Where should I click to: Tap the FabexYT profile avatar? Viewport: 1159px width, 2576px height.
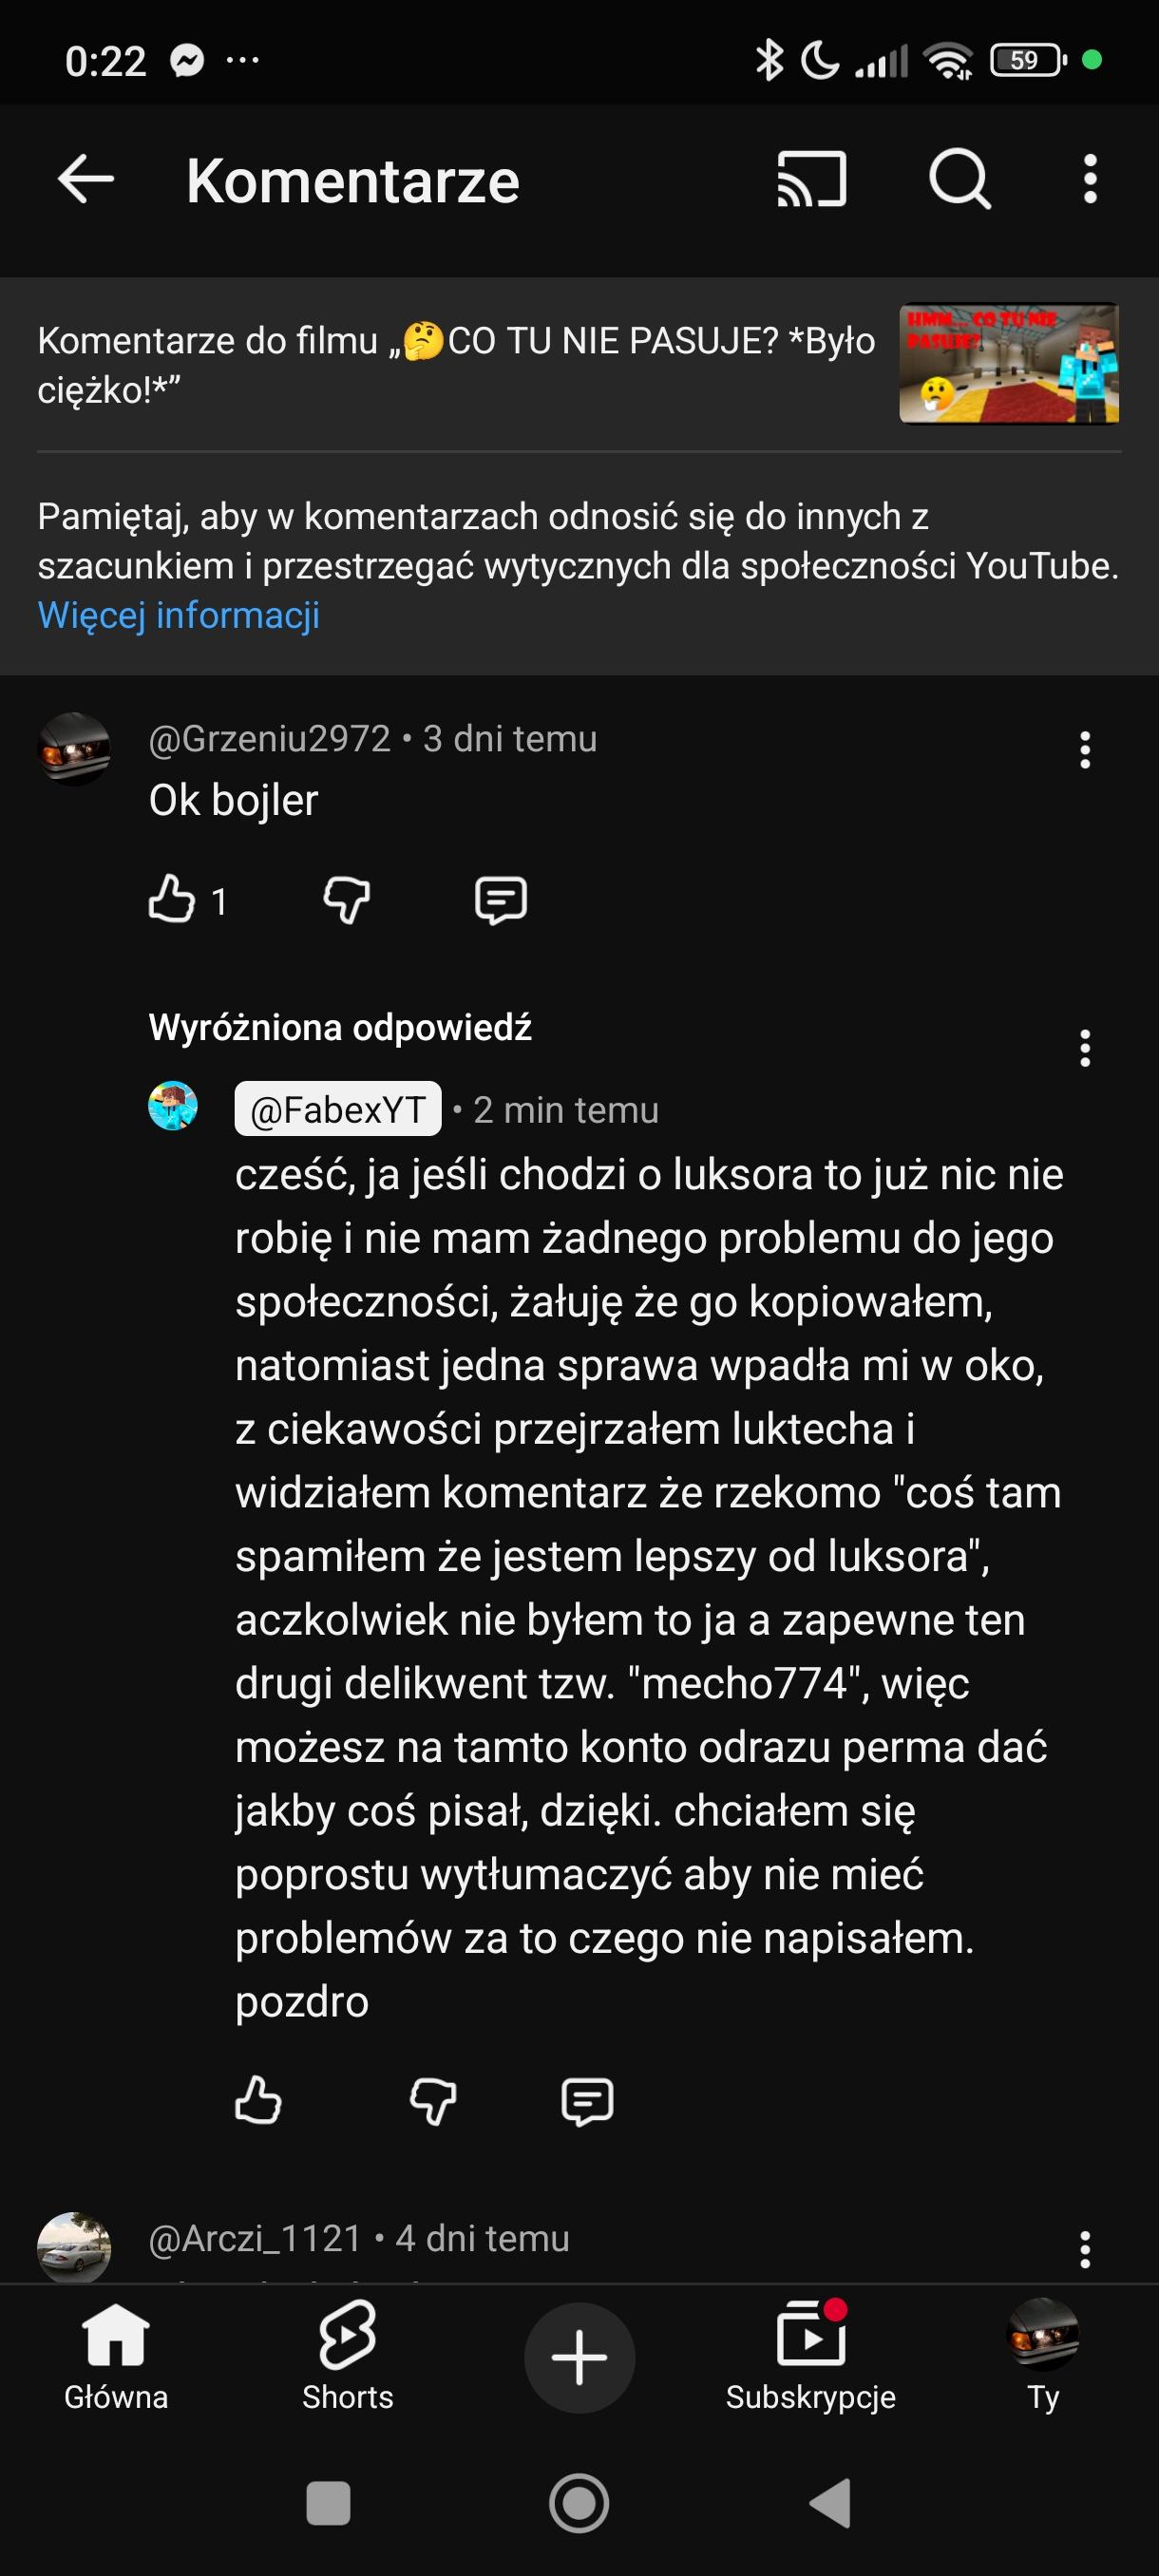pyautogui.click(x=173, y=1106)
